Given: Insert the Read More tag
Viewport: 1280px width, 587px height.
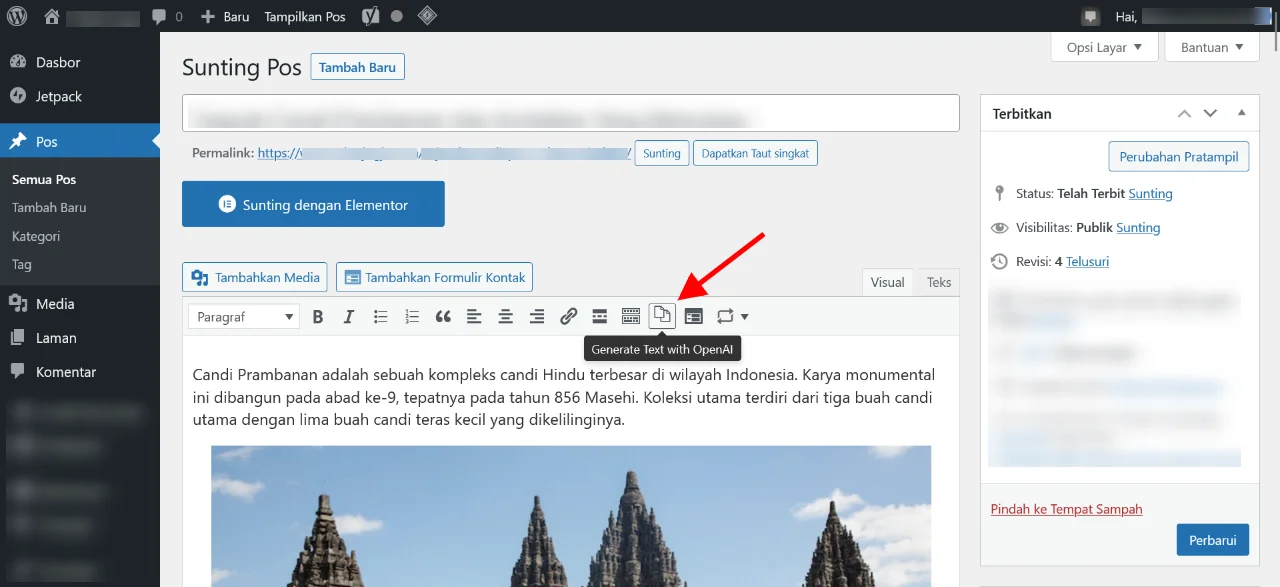Looking at the screenshot, I should tap(599, 317).
